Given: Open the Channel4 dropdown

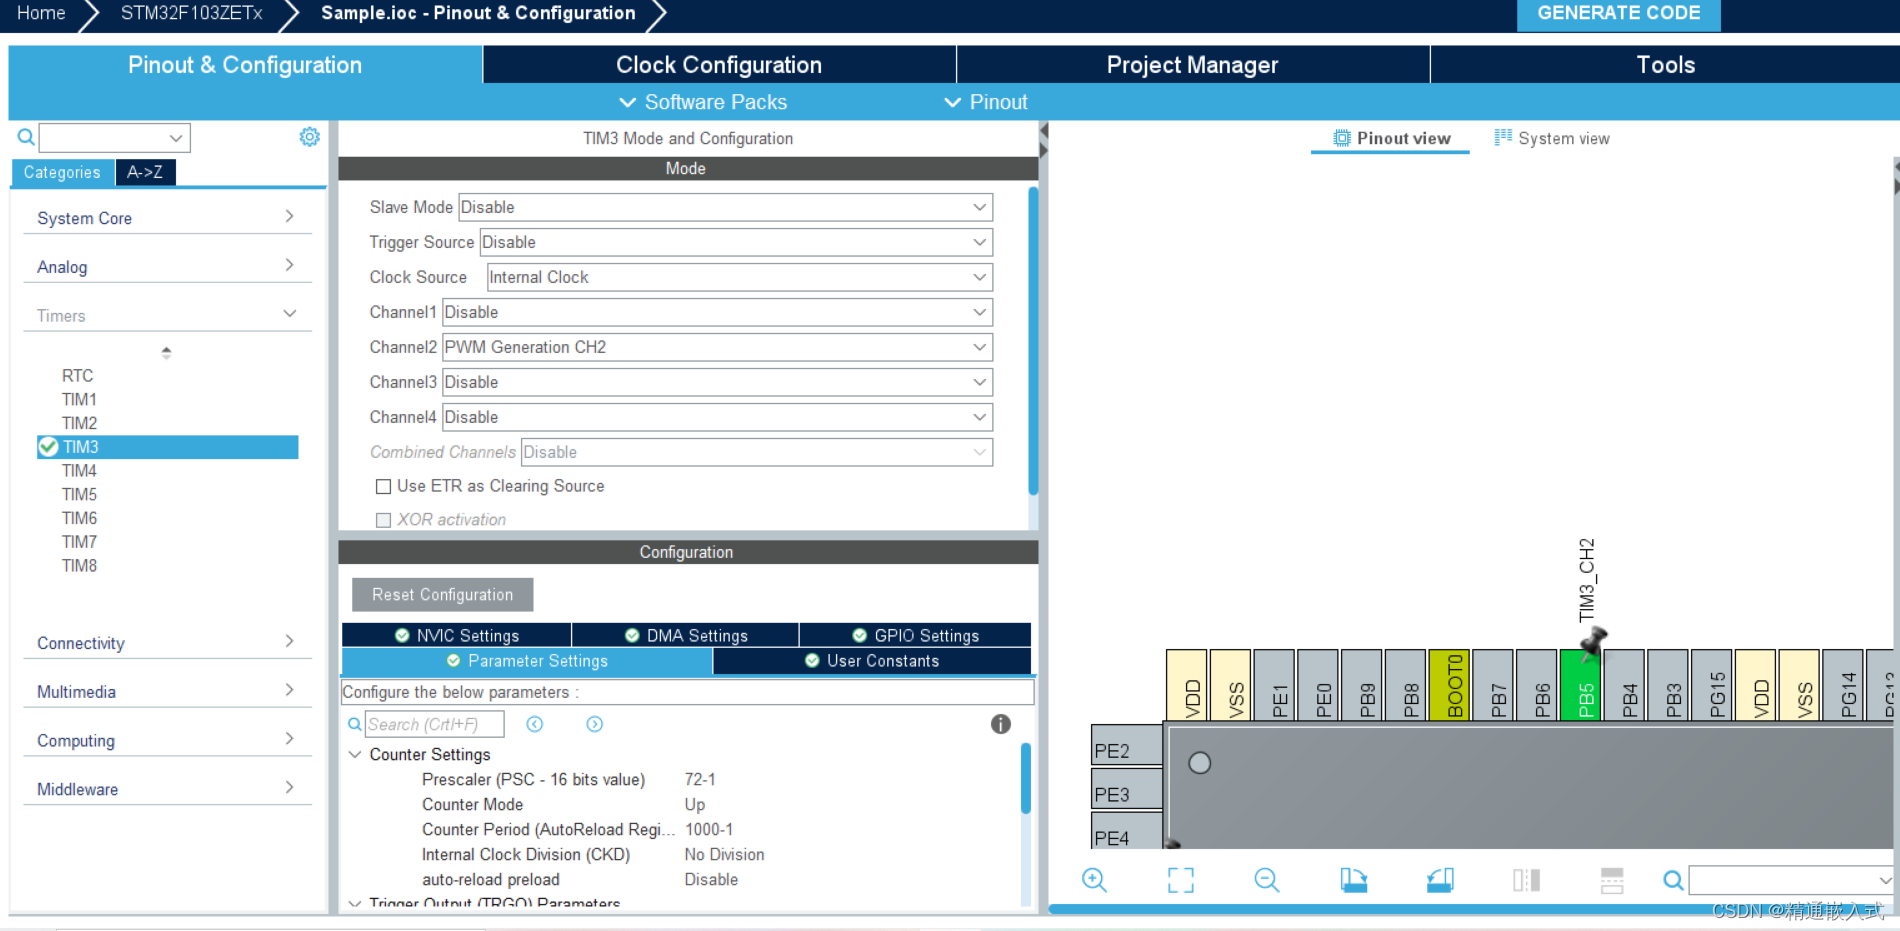Looking at the screenshot, I should point(717,417).
